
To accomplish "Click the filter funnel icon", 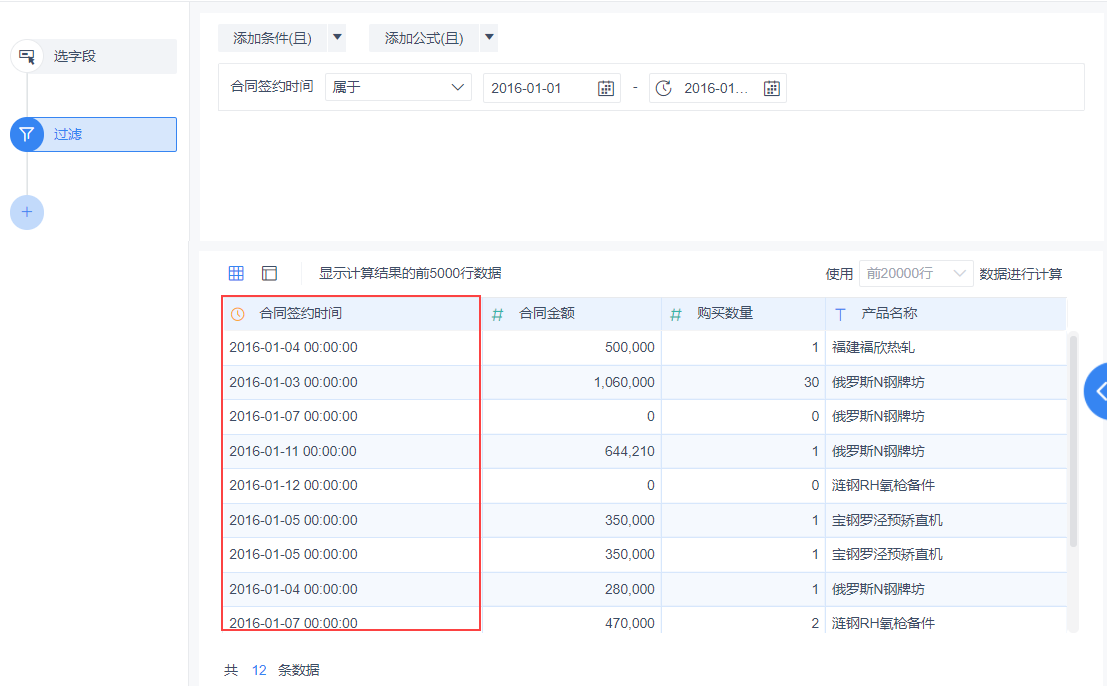I will click(x=27, y=134).
